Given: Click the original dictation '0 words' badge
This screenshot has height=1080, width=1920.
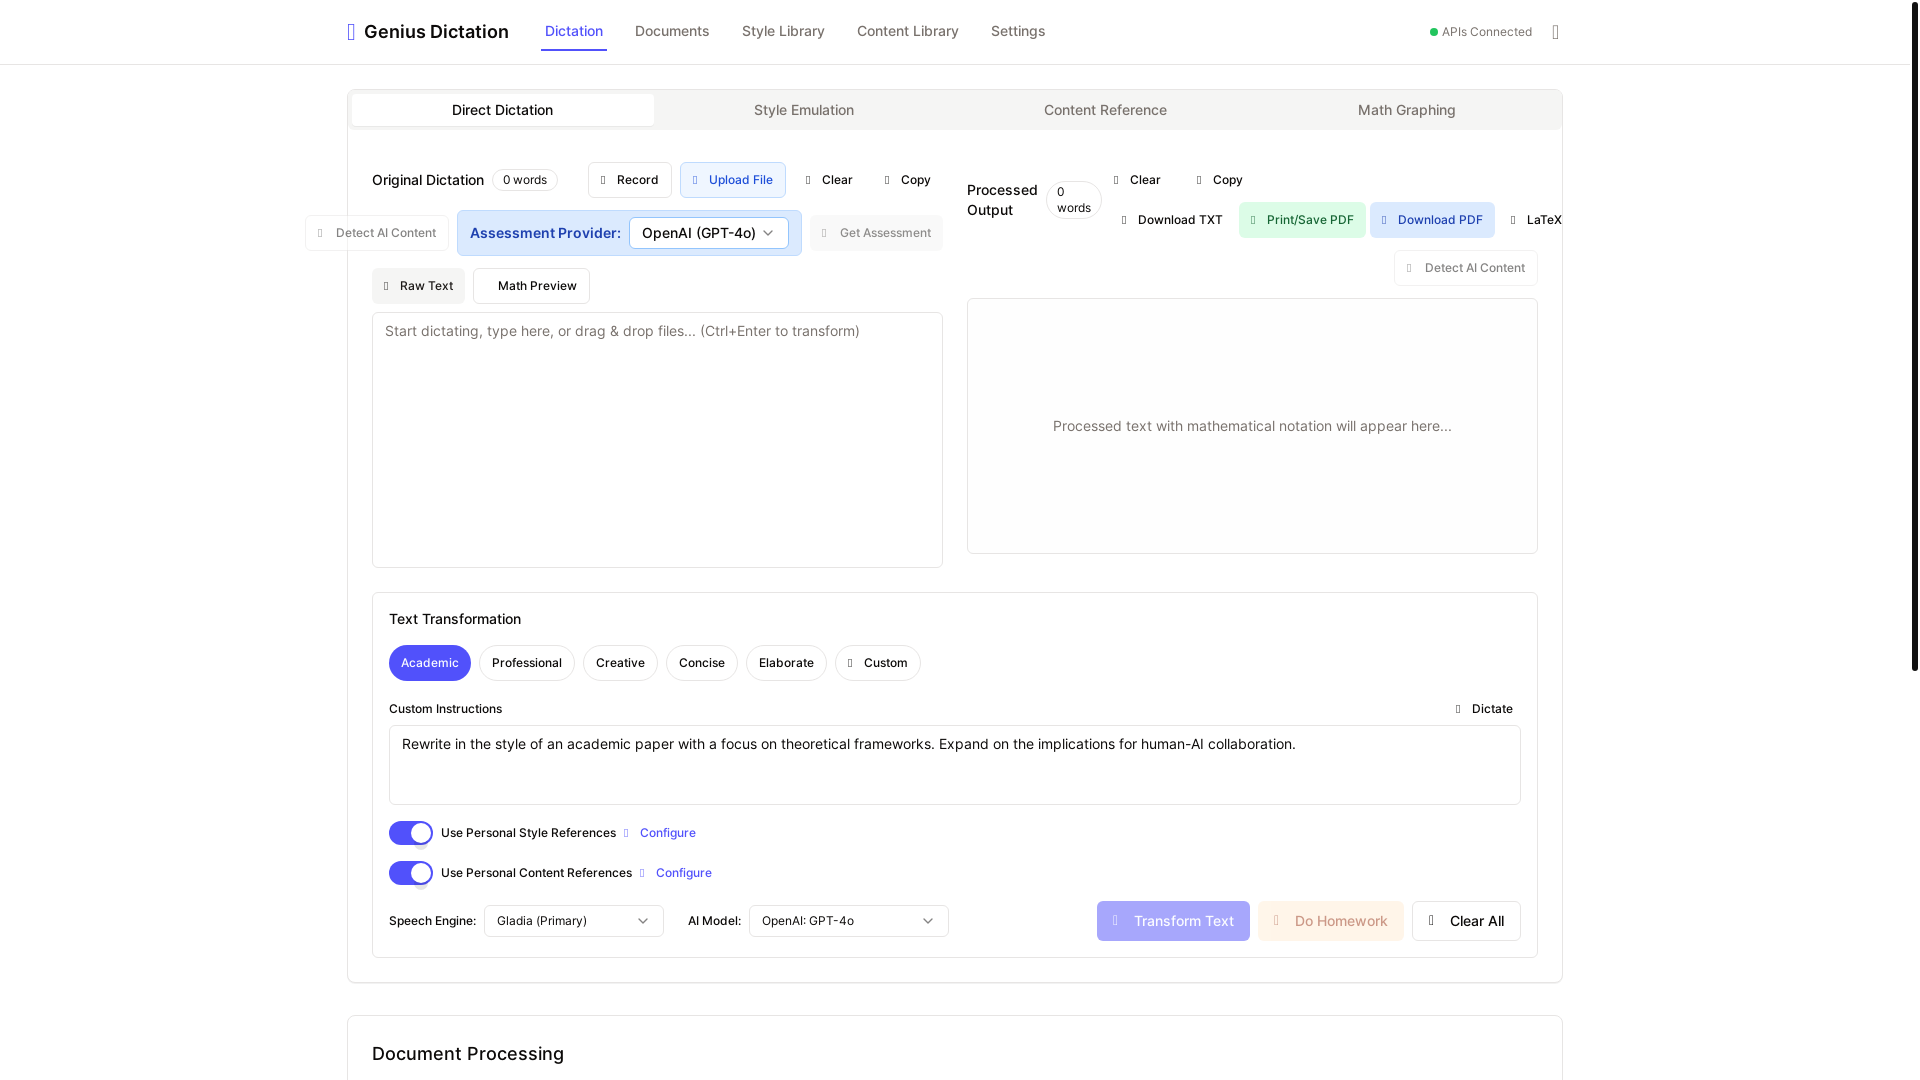Looking at the screenshot, I should [525, 180].
